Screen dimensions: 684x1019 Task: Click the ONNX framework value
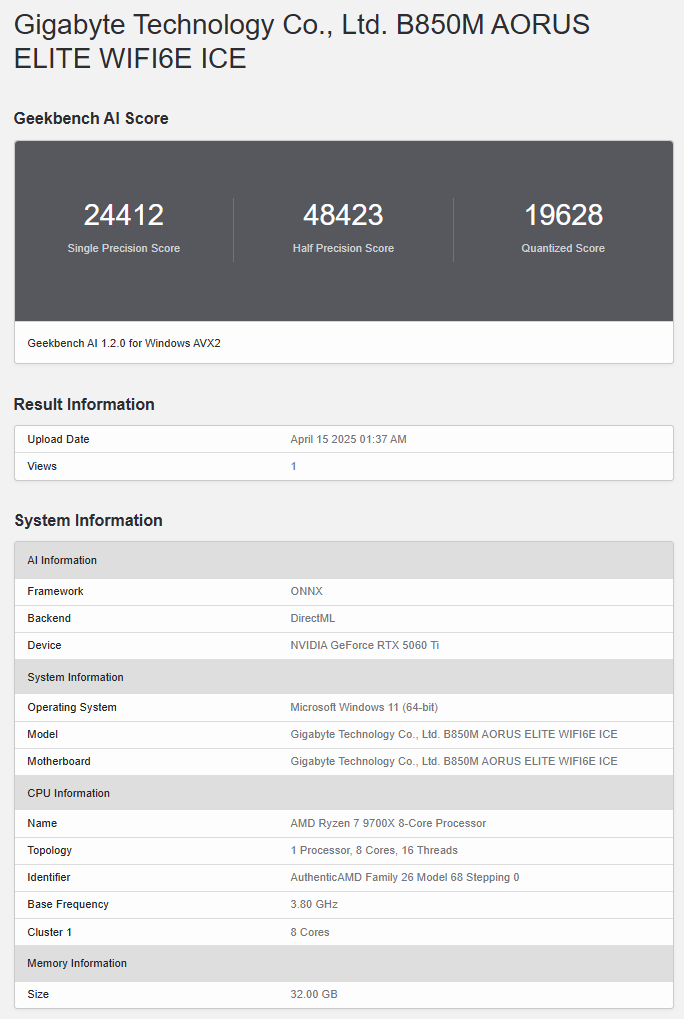coord(307,591)
